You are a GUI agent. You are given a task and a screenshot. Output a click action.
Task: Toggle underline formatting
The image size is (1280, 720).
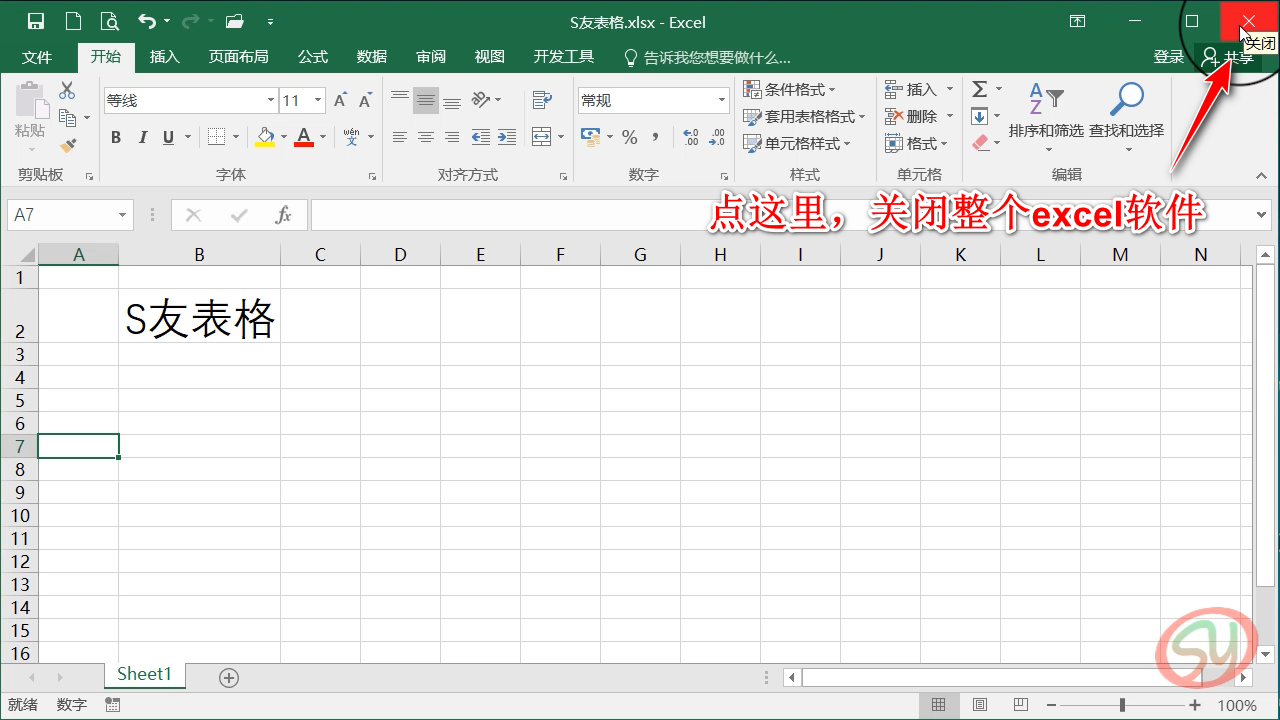point(168,137)
